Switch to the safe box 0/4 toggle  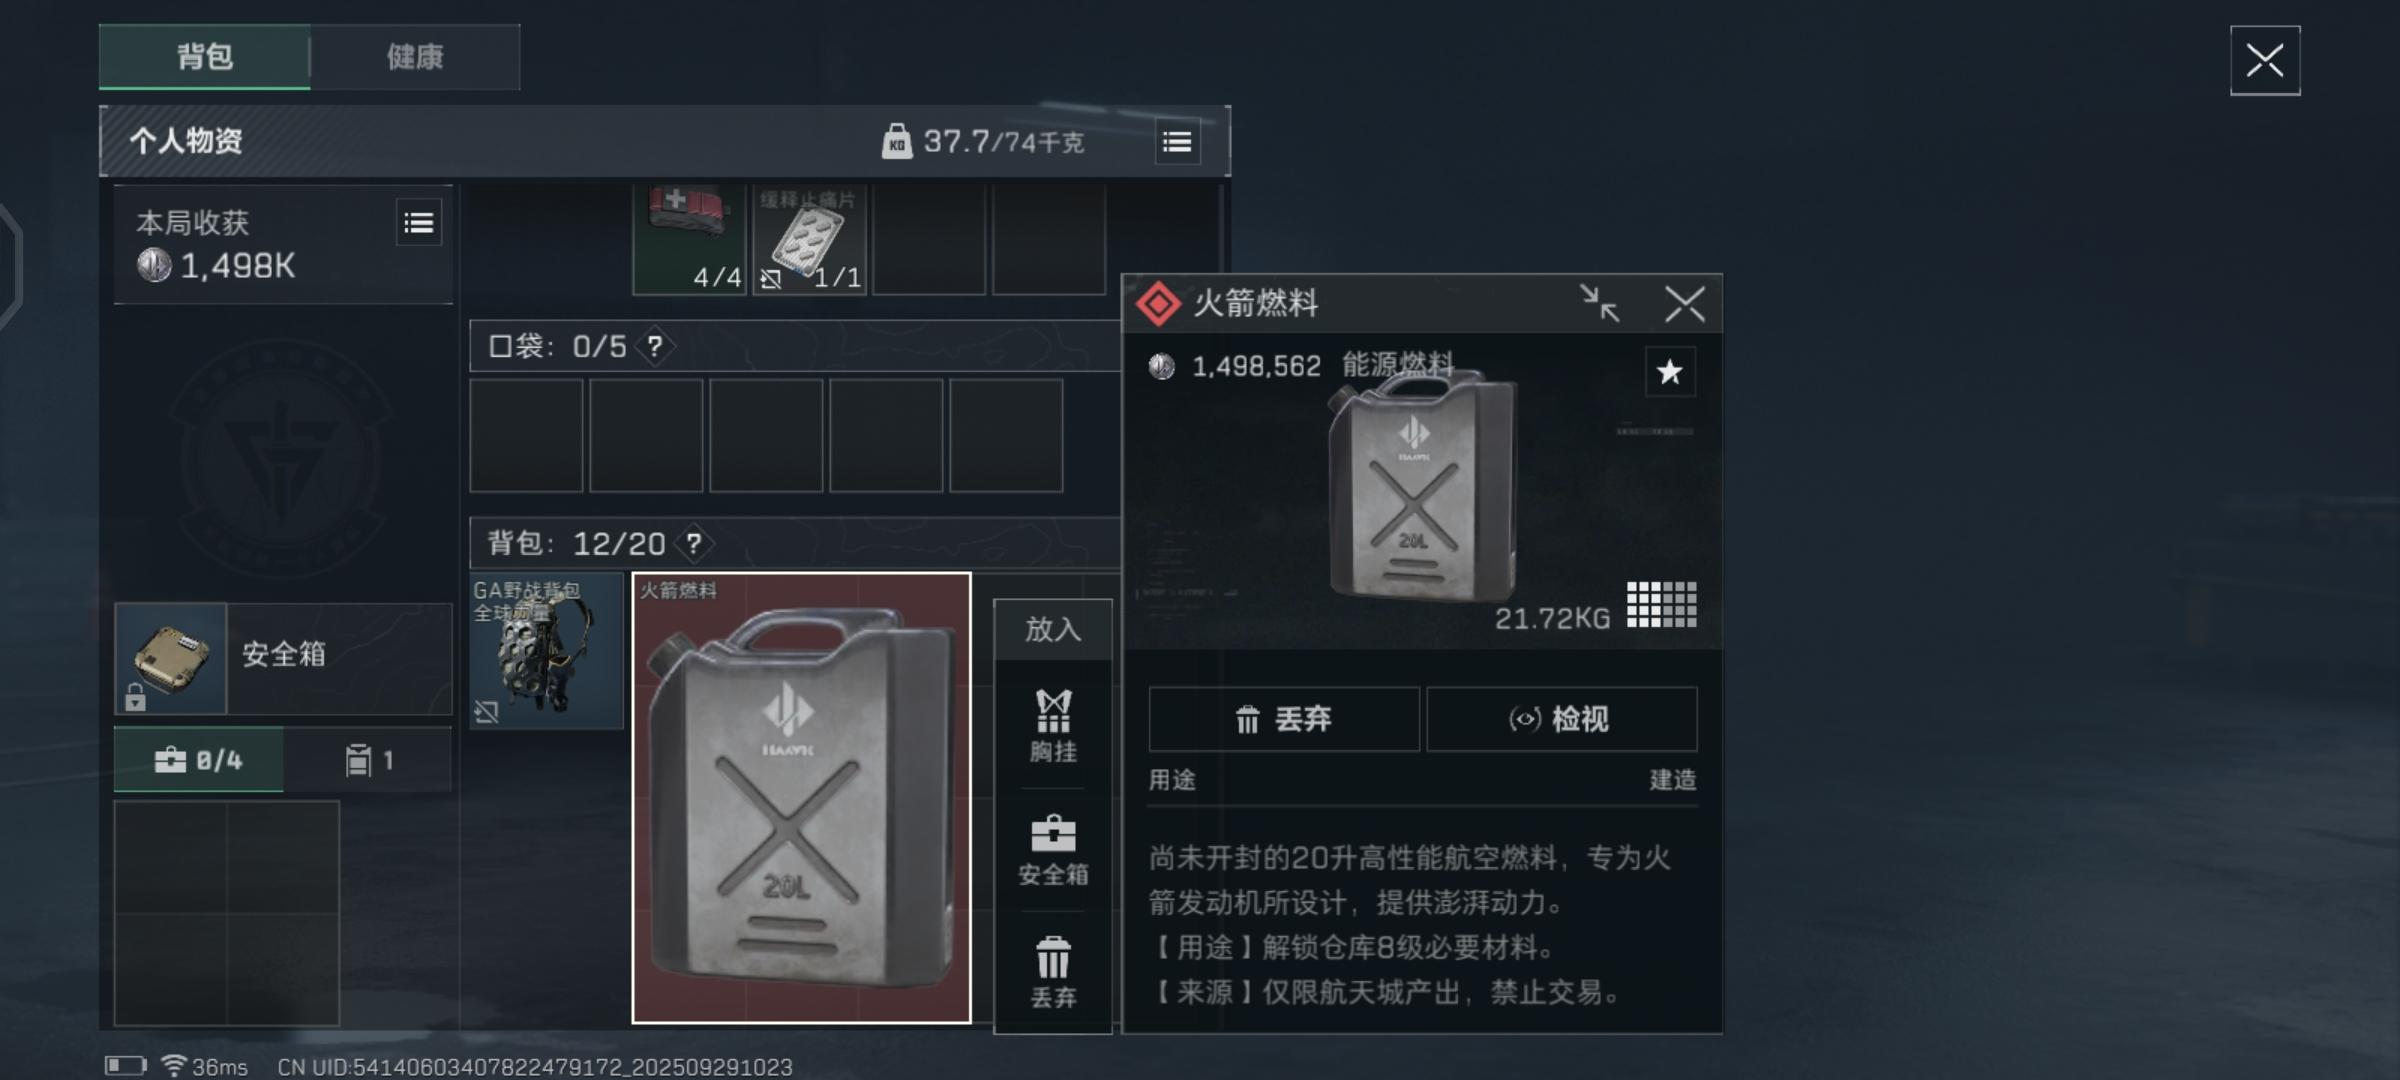coord(198,760)
